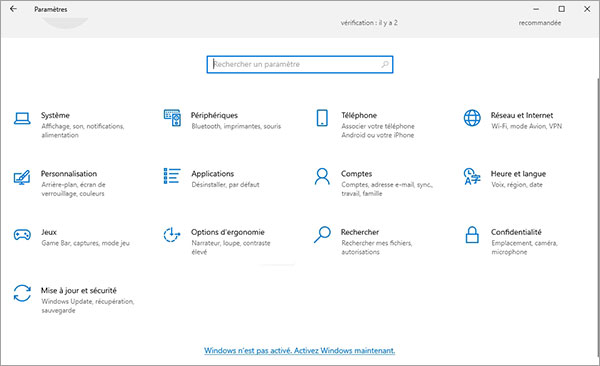Click the 'Bluetooth, imprimantes, souris' description

coord(236,126)
